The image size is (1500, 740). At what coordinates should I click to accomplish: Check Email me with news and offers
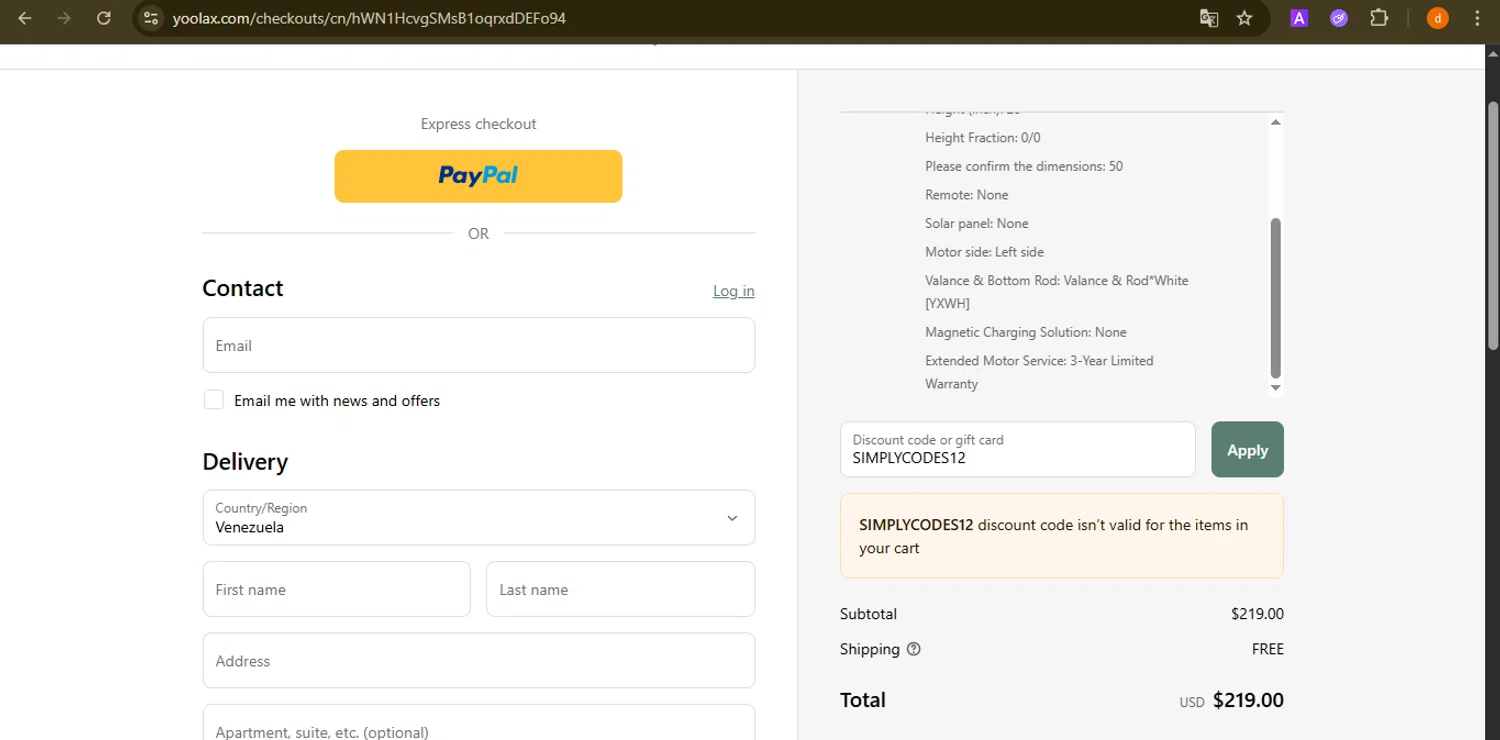pyautogui.click(x=214, y=400)
